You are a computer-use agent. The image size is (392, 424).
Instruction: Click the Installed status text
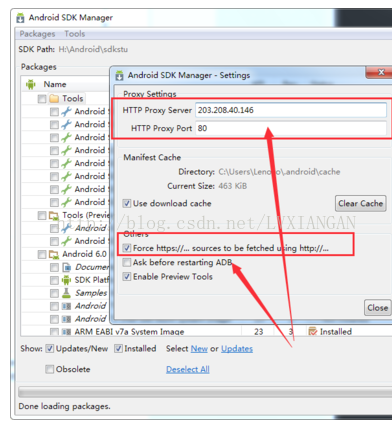336,332
